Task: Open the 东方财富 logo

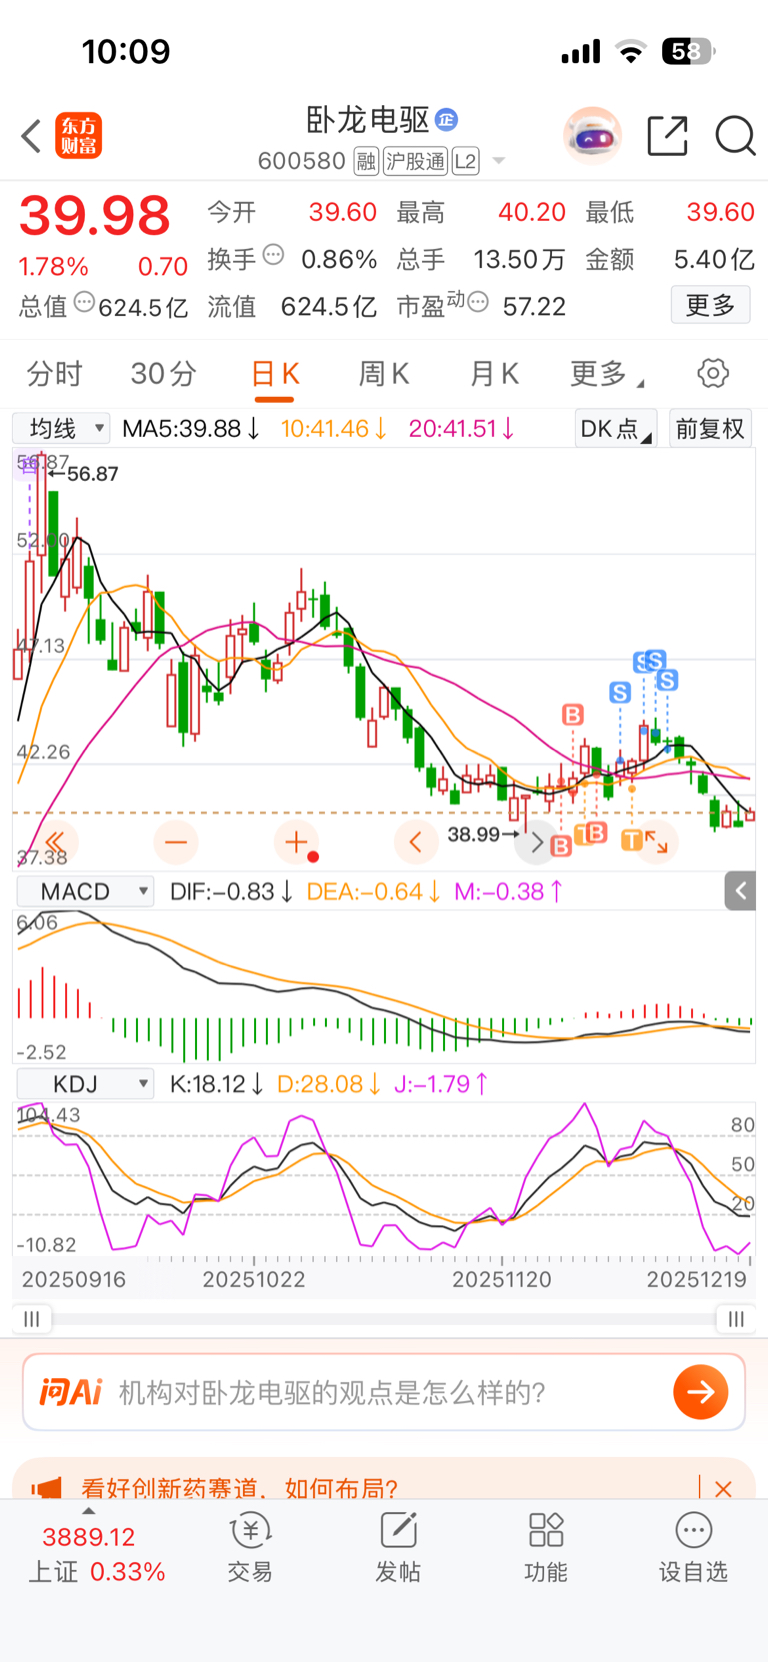Action: coord(78,136)
